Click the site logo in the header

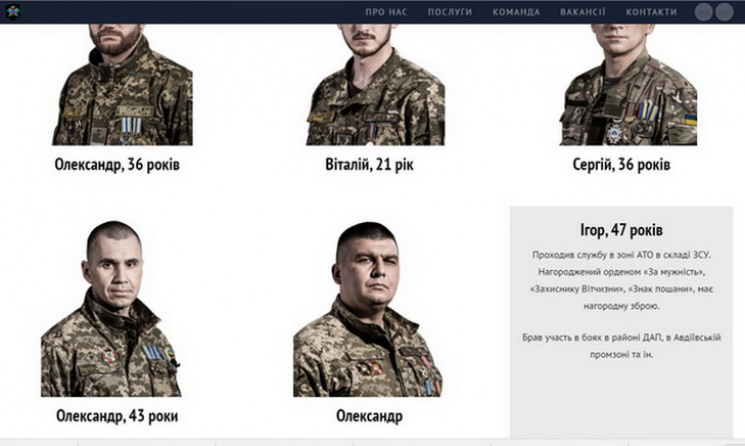(13, 11)
